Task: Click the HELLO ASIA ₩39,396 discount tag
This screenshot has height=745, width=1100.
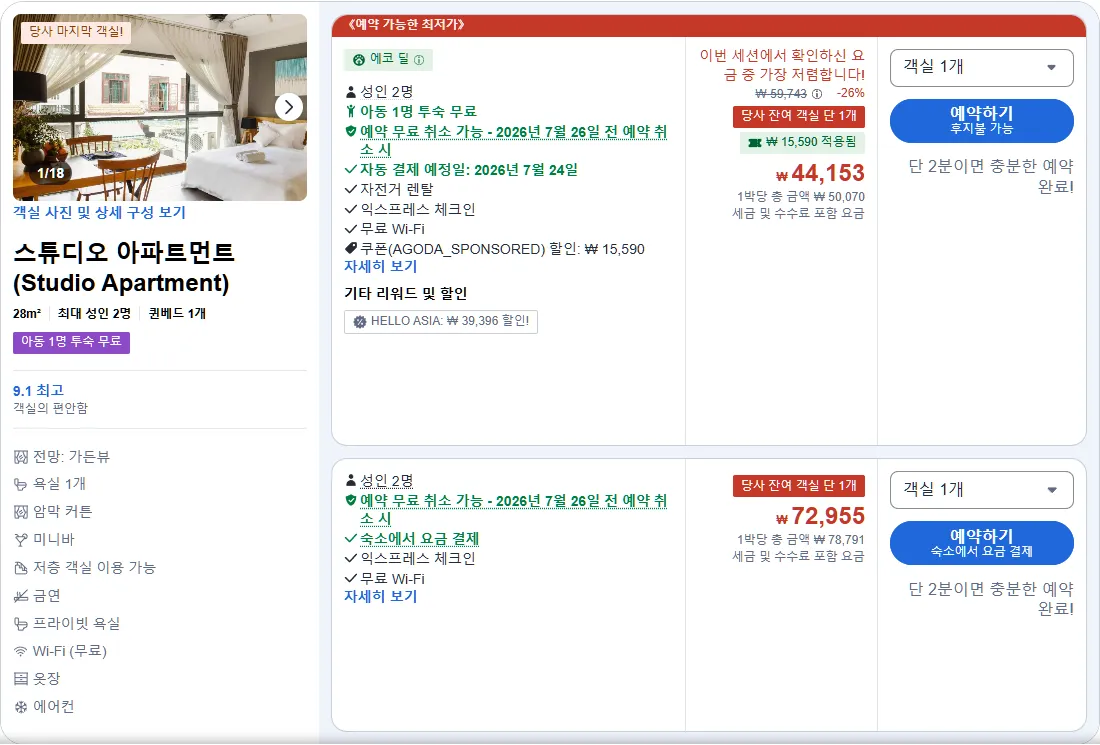Action: pos(441,321)
